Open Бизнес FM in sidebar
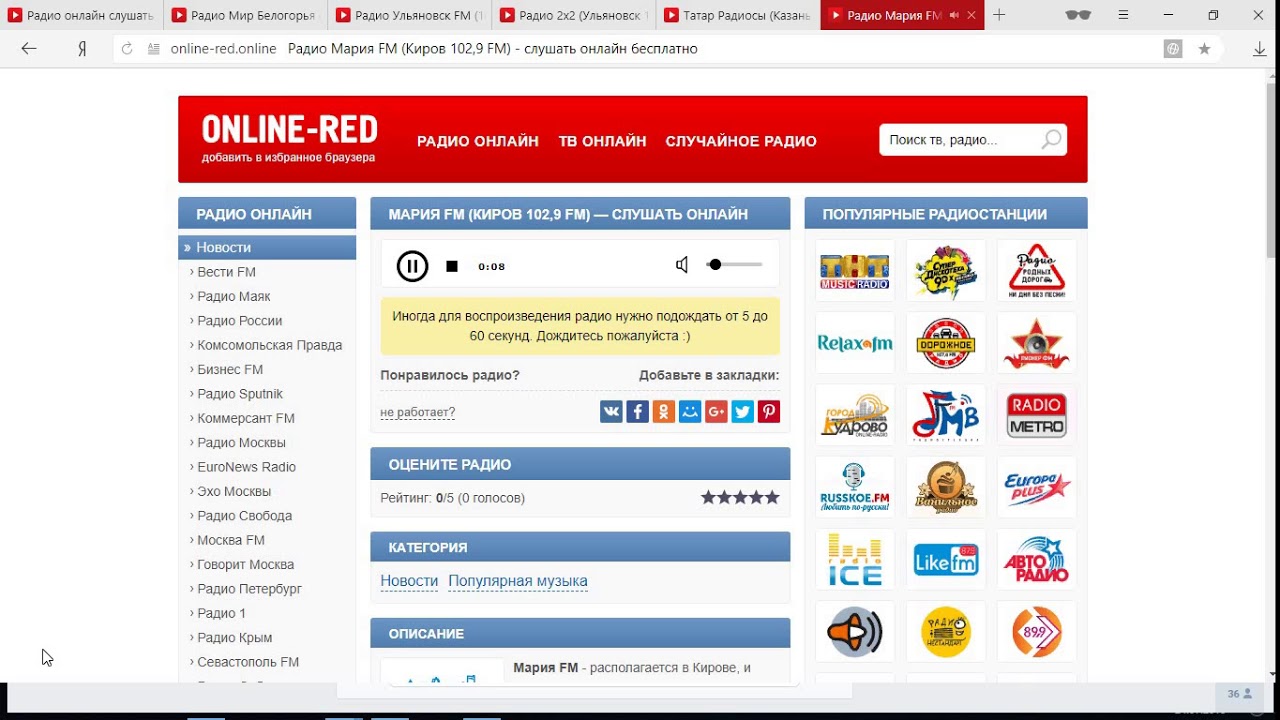This screenshot has height=720, width=1280. [x=230, y=369]
